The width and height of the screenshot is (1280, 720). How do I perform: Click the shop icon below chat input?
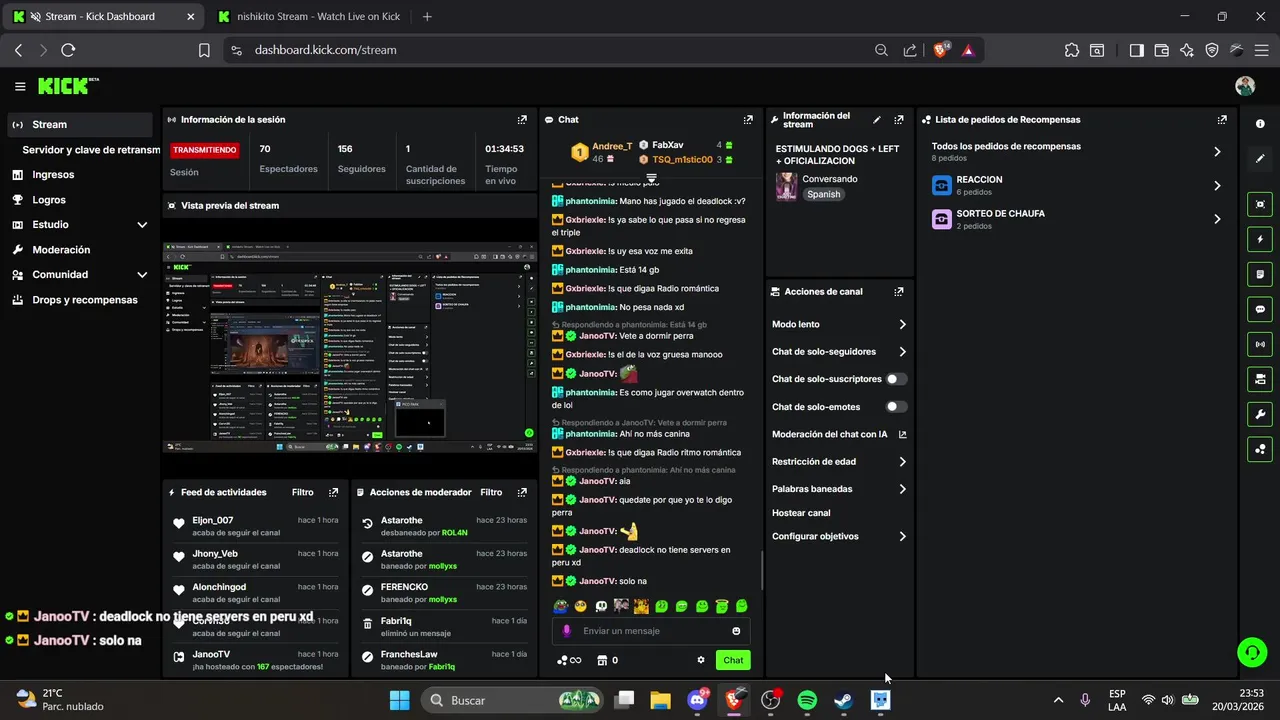[602, 660]
